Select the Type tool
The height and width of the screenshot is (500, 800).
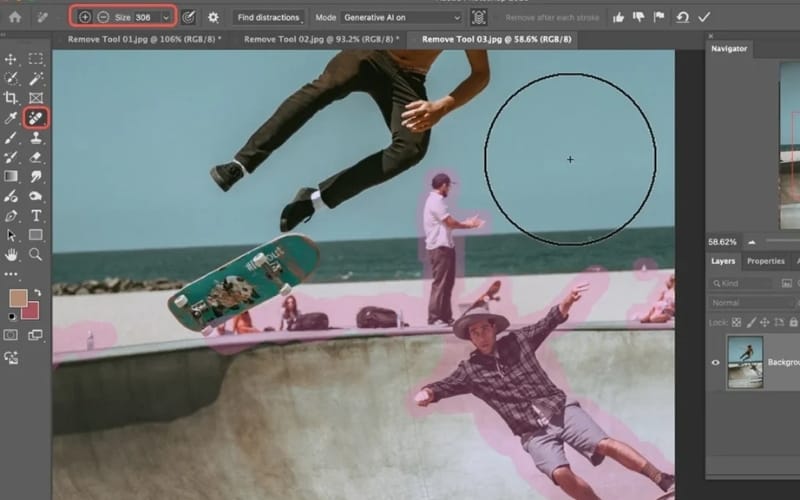pos(36,216)
